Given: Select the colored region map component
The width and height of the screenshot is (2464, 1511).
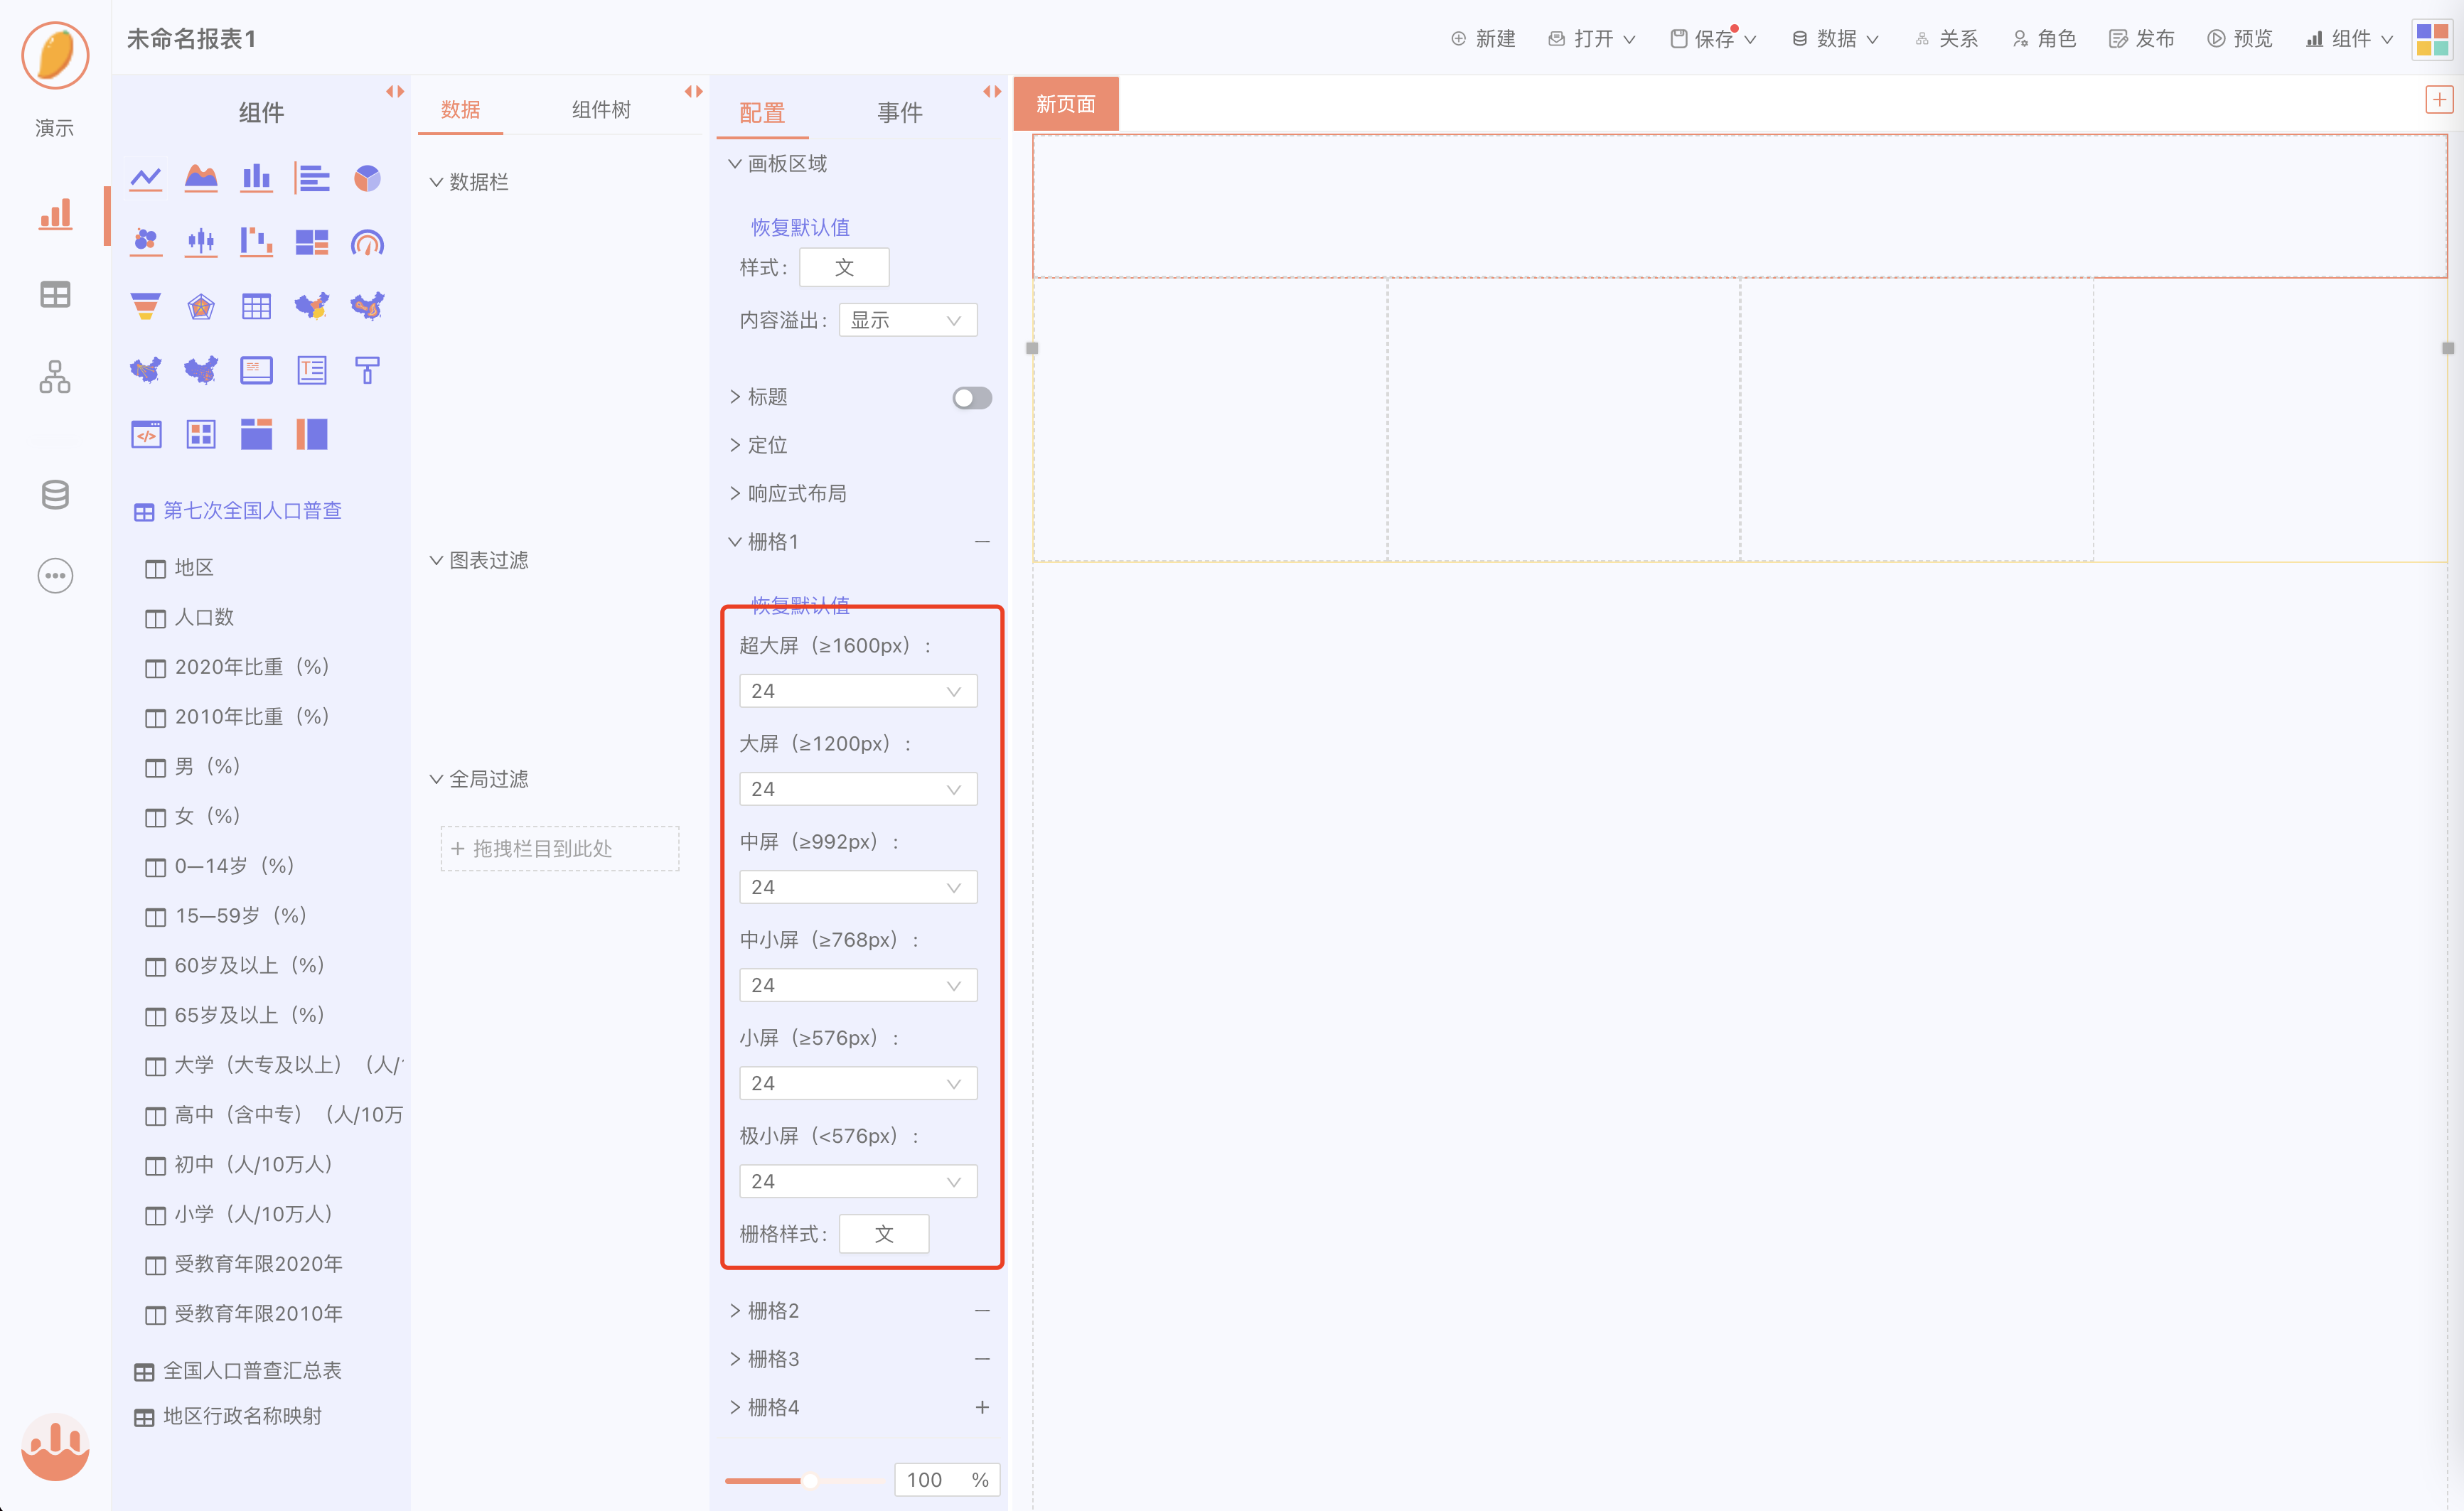Looking at the screenshot, I should (312, 306).
